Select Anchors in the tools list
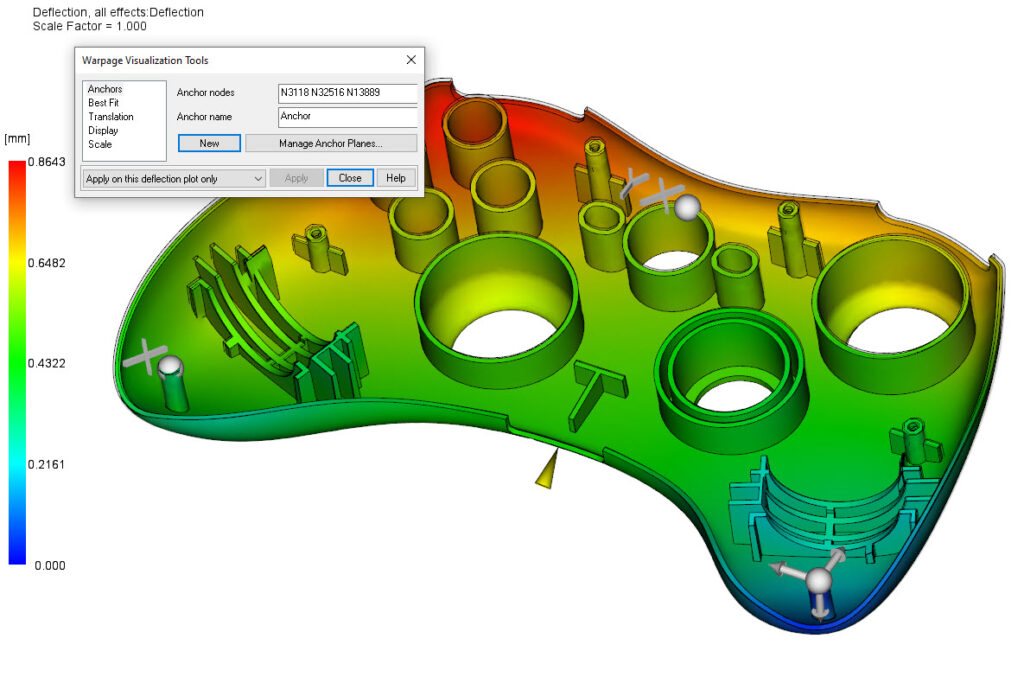The image size is (1024, 683). point(105,89)
